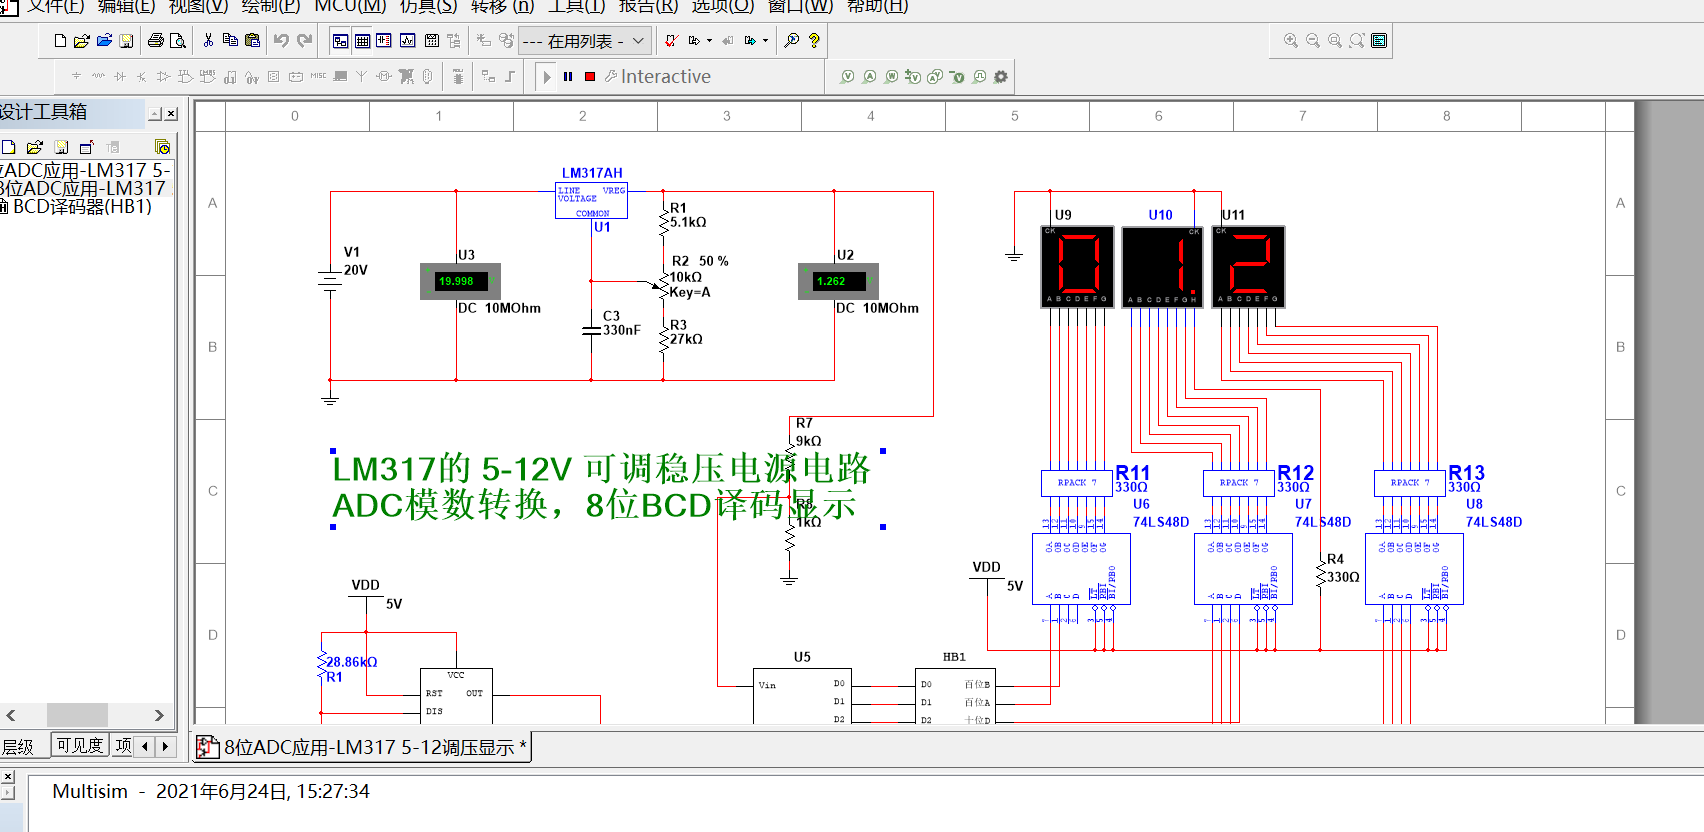Screen dimensions: 1704x832
Task: Place a power probe
Action: (x=892, y=77)
